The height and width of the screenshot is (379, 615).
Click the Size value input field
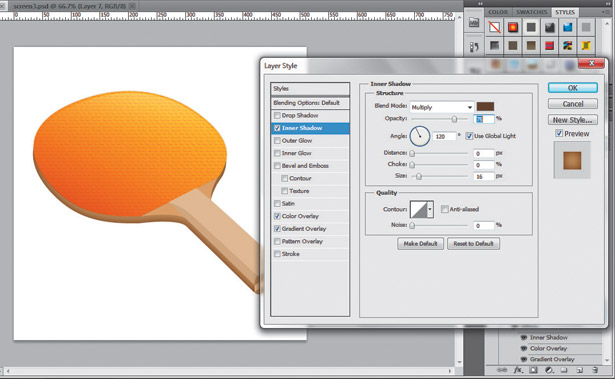tap(484, 177)
